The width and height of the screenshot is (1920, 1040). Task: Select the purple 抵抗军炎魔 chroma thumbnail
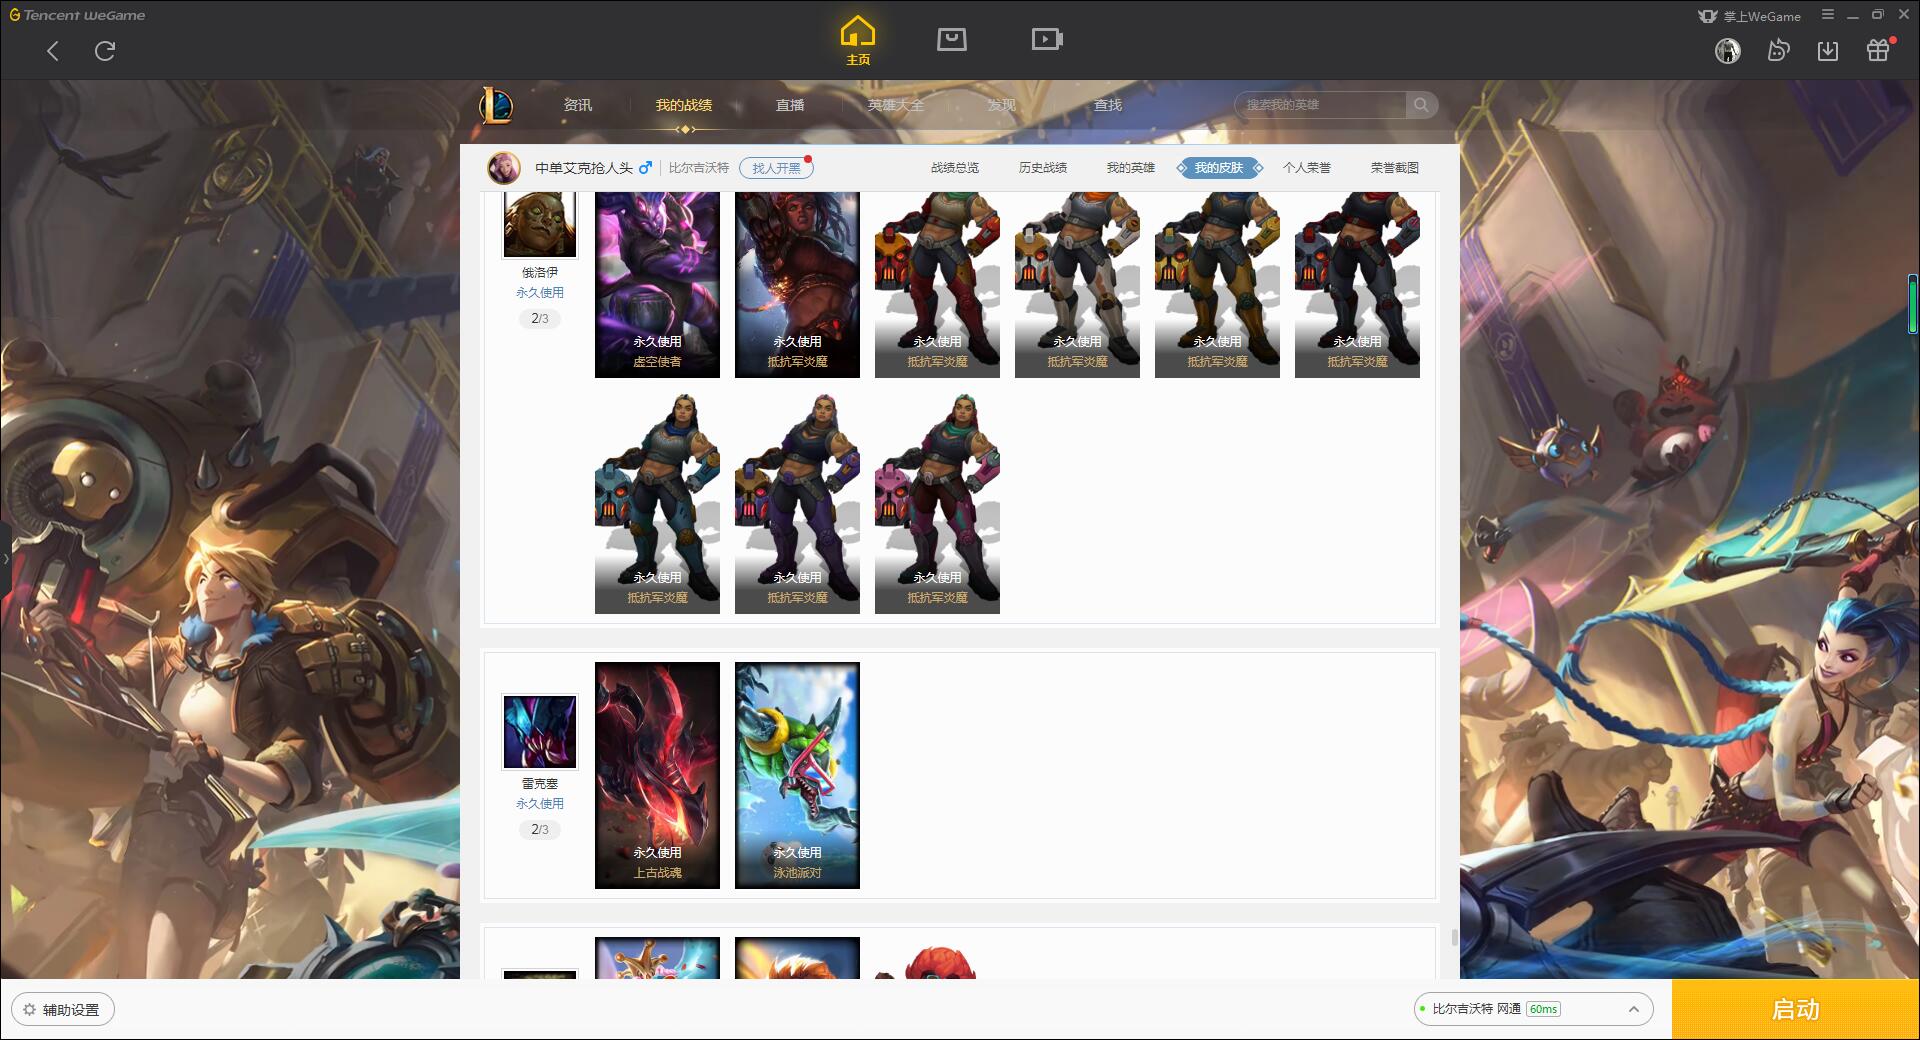pyautogui.click(x=797, y=503)
